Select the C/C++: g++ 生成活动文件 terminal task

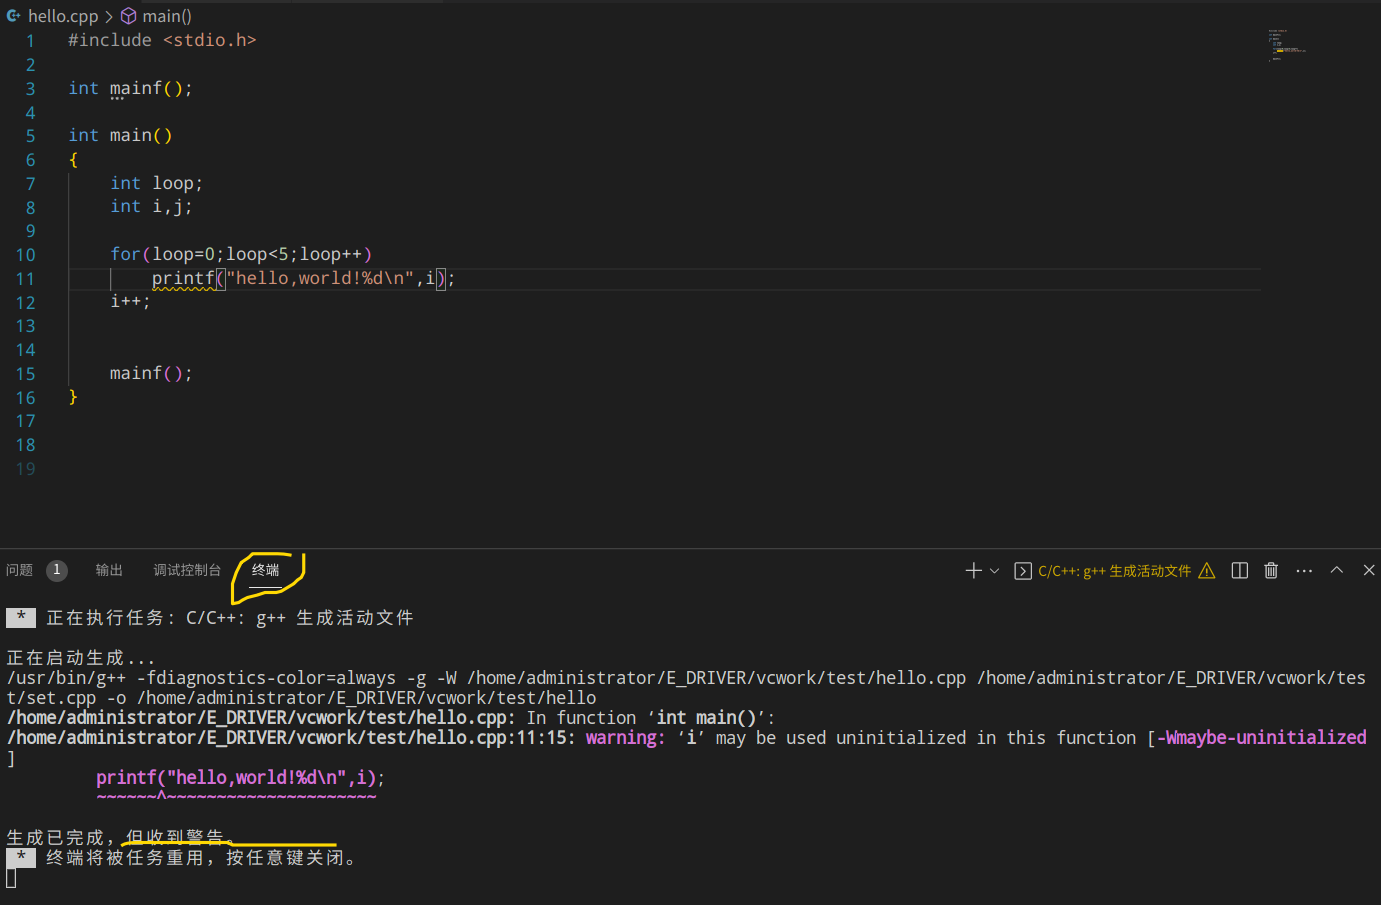point(1114,571)
